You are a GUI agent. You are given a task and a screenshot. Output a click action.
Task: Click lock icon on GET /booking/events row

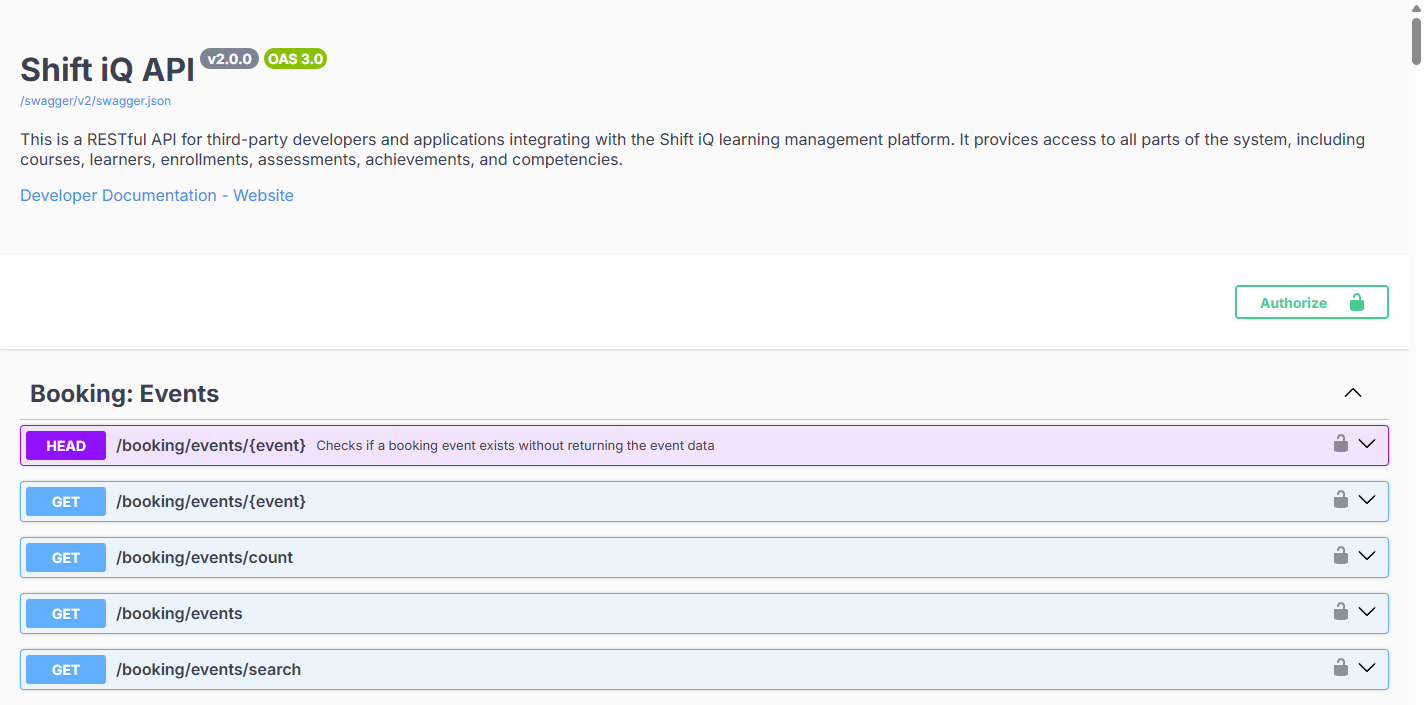click(x=1341, y=611)
